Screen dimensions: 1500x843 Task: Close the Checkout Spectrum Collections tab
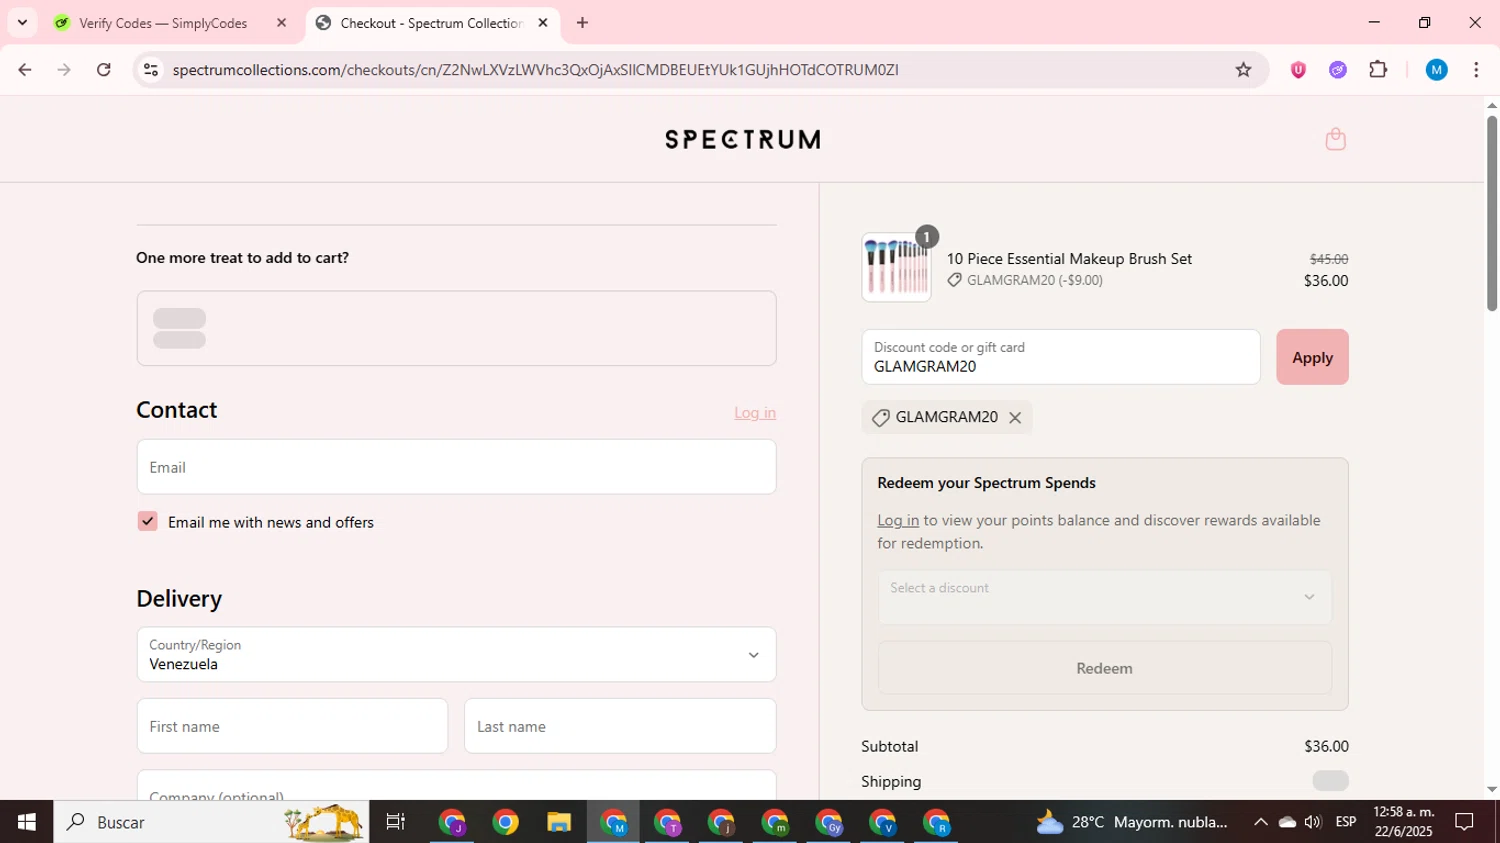click(543, 22)
